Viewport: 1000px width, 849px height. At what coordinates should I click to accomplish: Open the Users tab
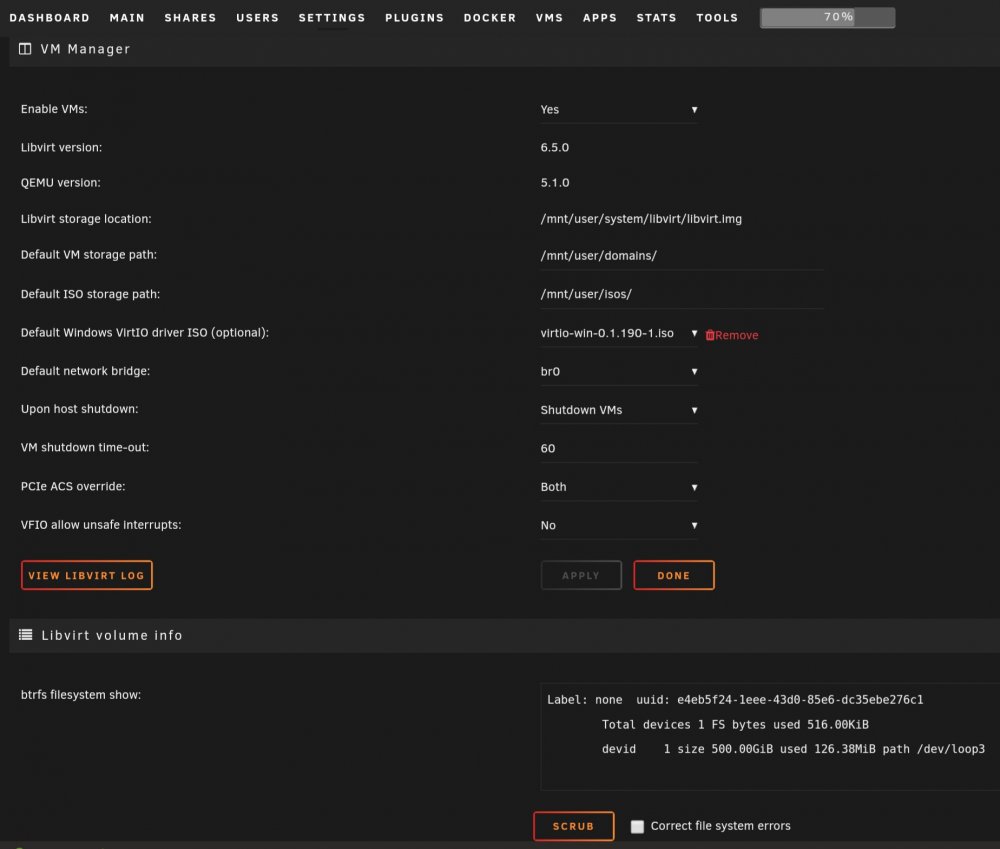(258, 18)
